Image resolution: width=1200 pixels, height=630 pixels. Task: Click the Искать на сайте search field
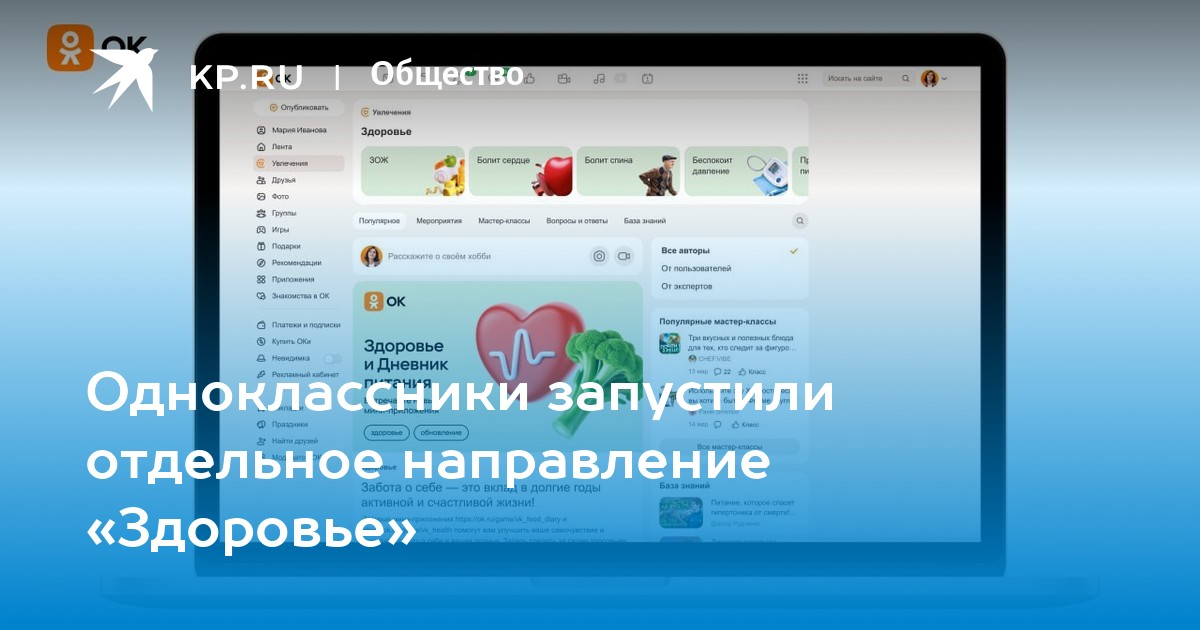click(860, 78)
